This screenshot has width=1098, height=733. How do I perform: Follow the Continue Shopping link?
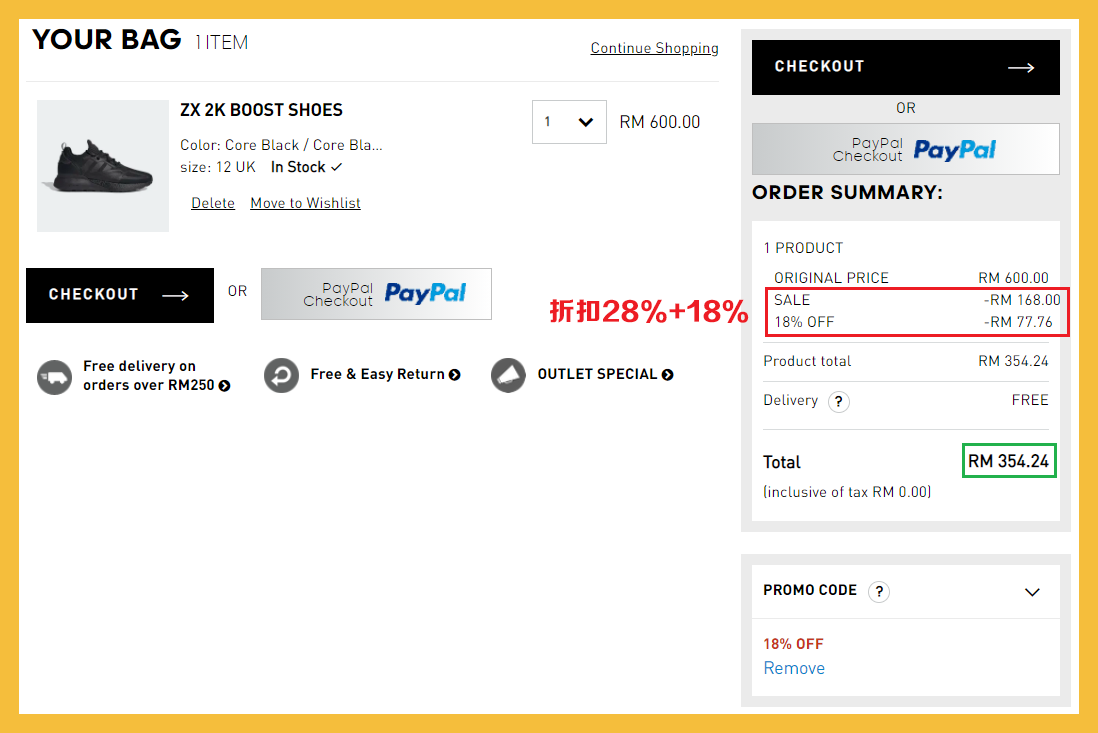click(654, 48)
